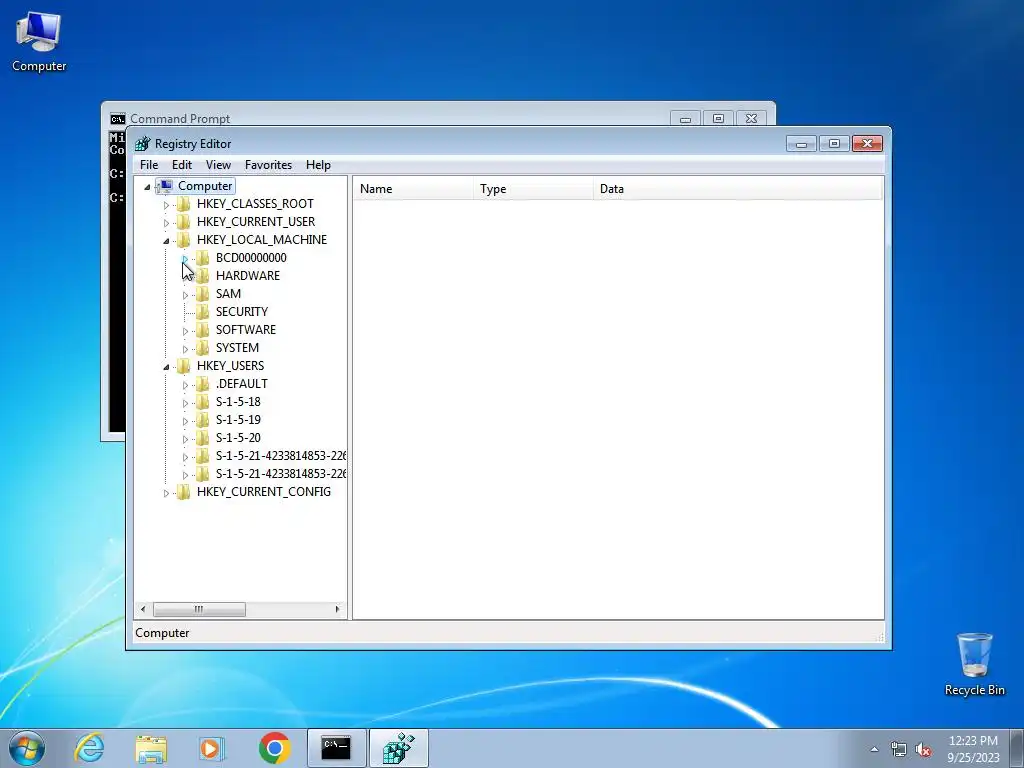1024x768 pixels.
Task: Expand the .DEFAULT key
Action: point(185,385)
